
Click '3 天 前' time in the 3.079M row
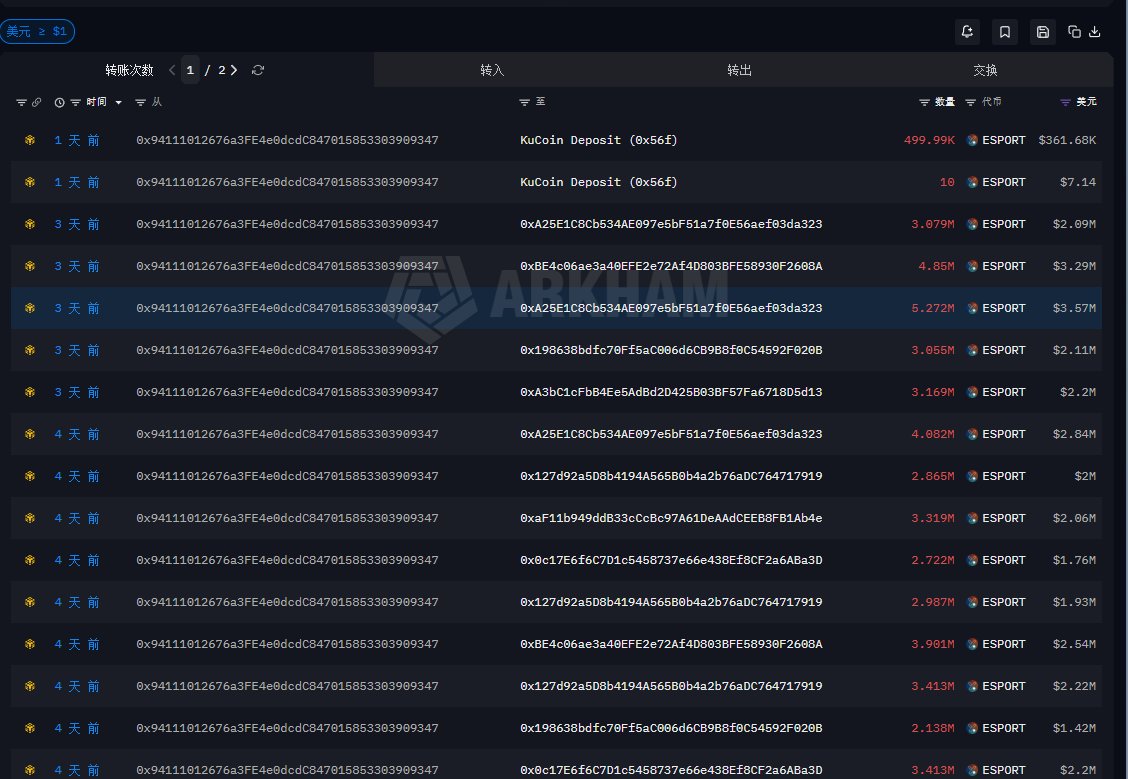tap(77, 224)
